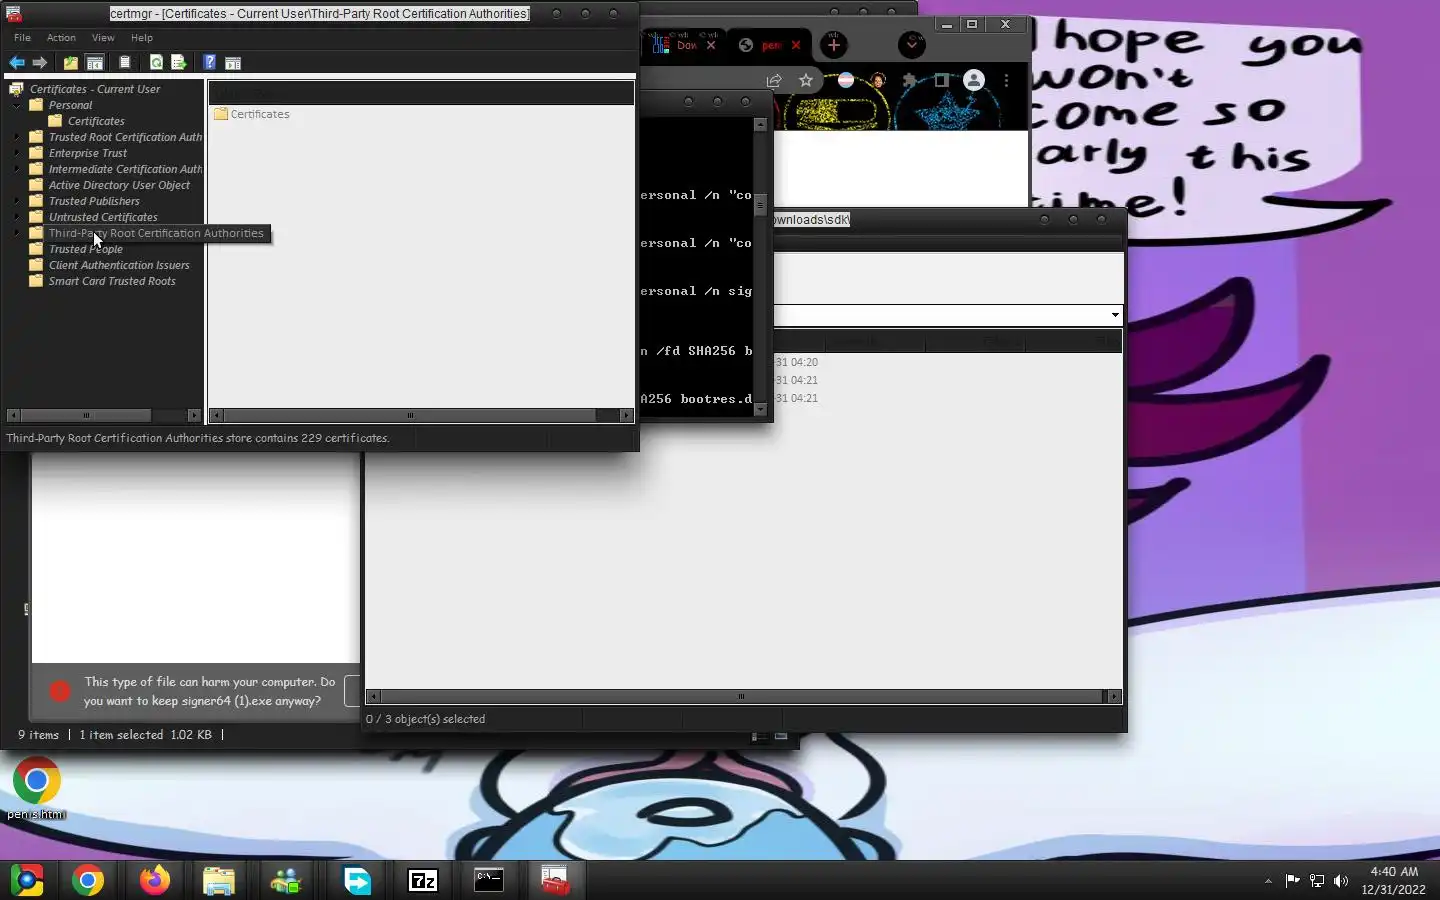Viewport: 1440px width, 900px height.
Task: Open the blue arrow app on taskbar
Action: [x=357, y=880]
